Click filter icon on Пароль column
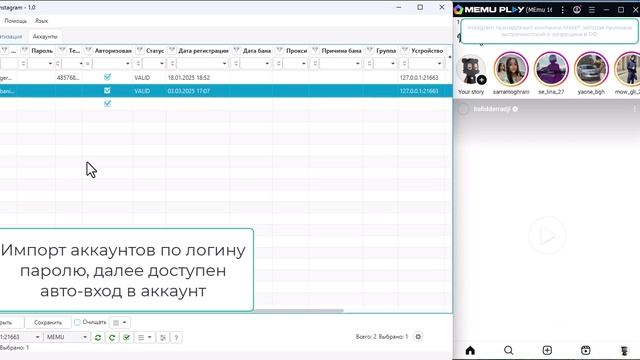 pyautogui.click(x=24, y=51)
